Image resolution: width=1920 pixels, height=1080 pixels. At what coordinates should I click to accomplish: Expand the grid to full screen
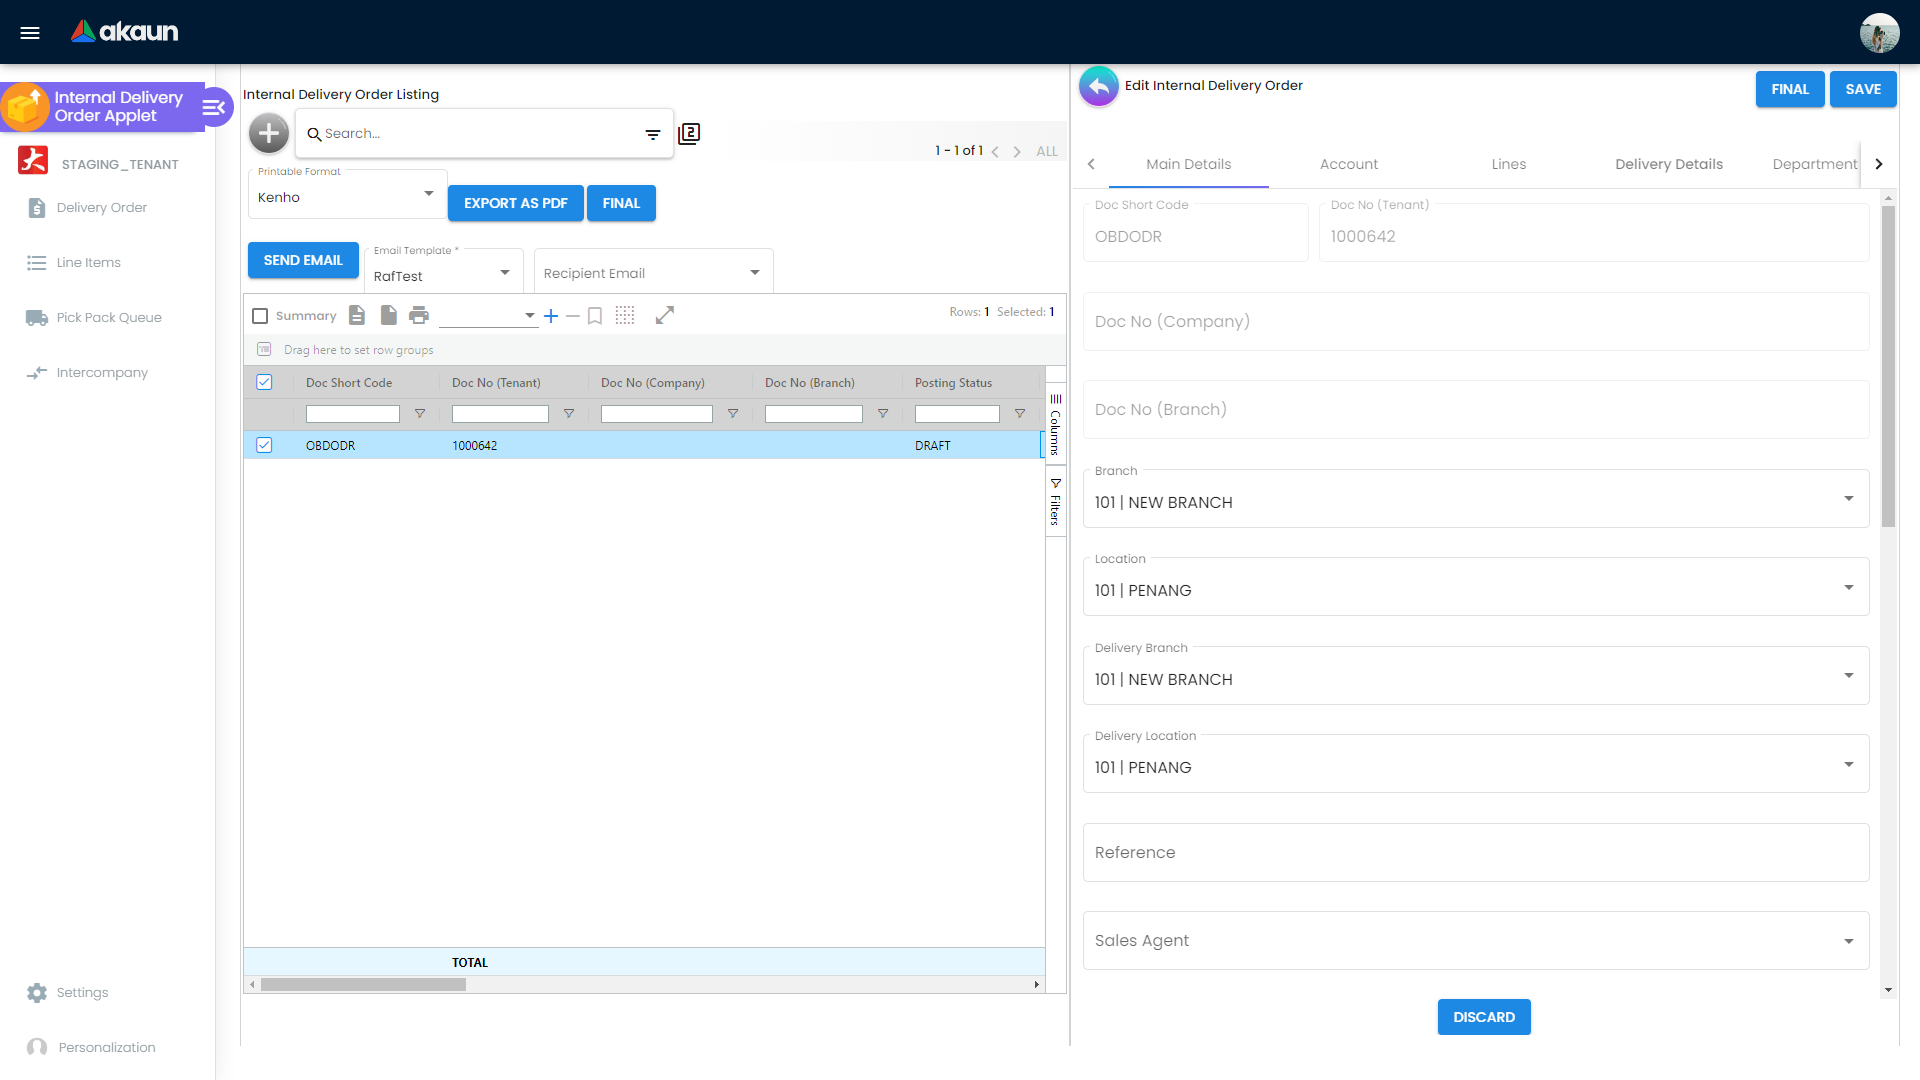(x=665, y=315)
